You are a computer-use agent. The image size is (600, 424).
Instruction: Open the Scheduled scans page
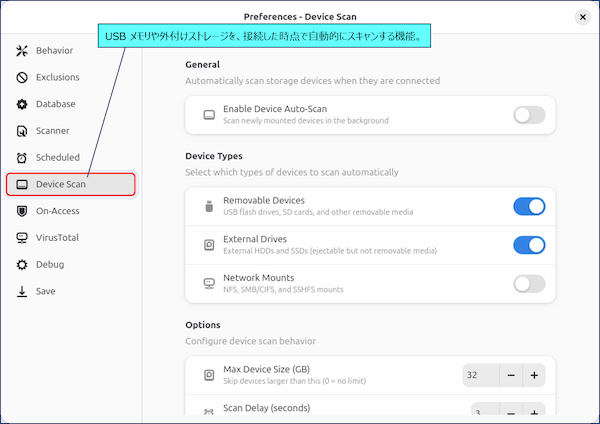[x=71, y=158]
